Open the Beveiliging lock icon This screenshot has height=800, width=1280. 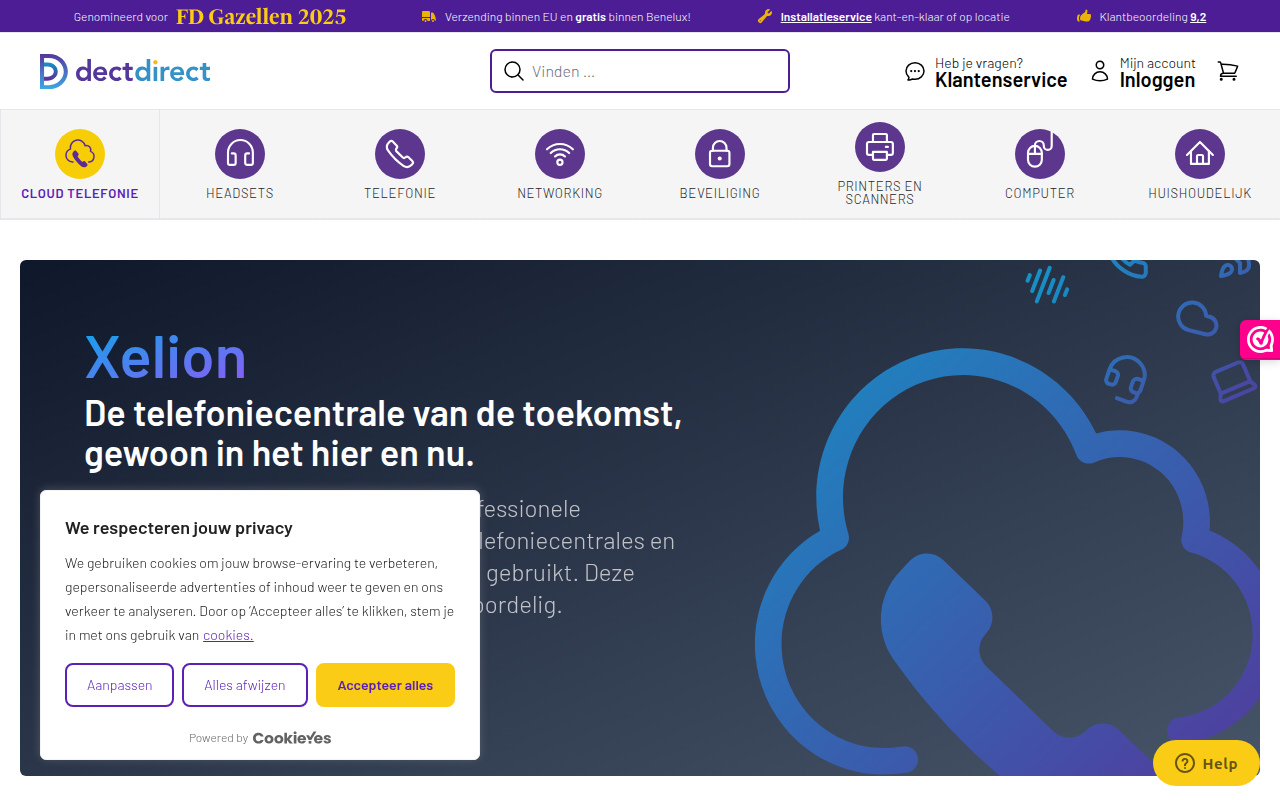pos(720,154)
